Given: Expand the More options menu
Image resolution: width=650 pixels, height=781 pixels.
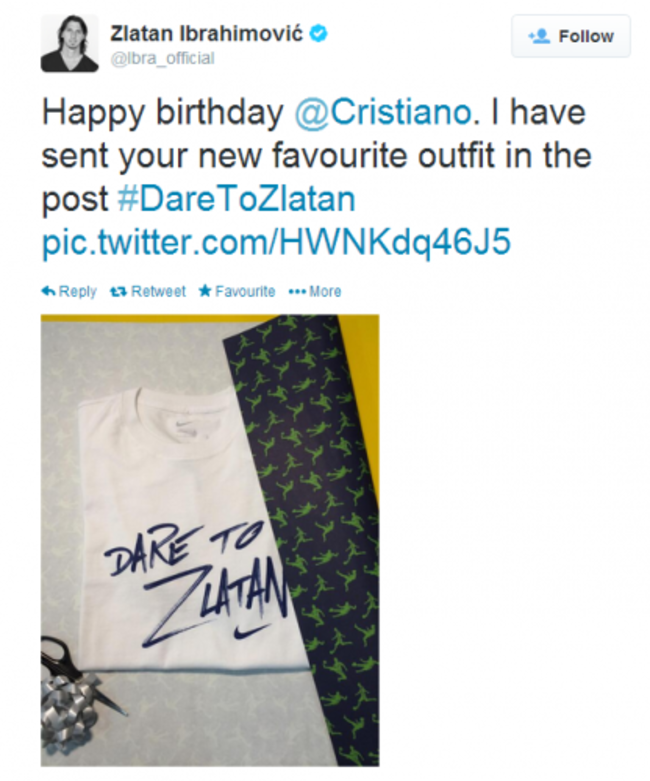Looking at the screenshot, I should coord(315,291).
